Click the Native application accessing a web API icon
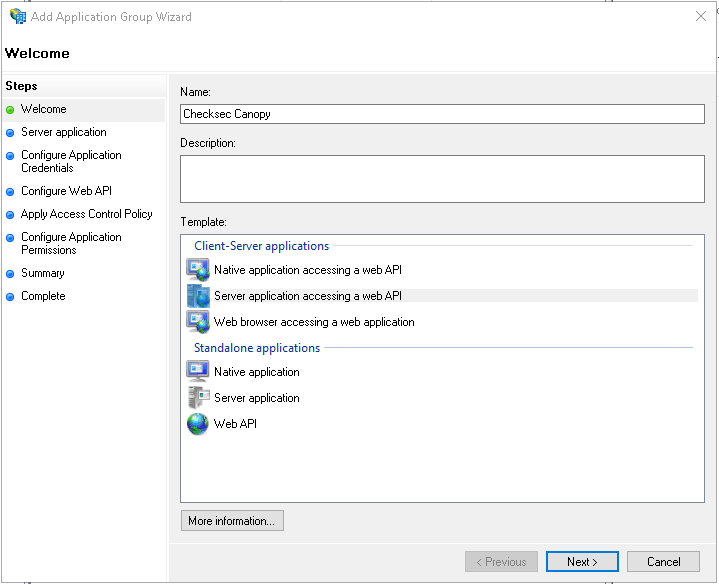The image size is (719, 584). pos(198,270)
